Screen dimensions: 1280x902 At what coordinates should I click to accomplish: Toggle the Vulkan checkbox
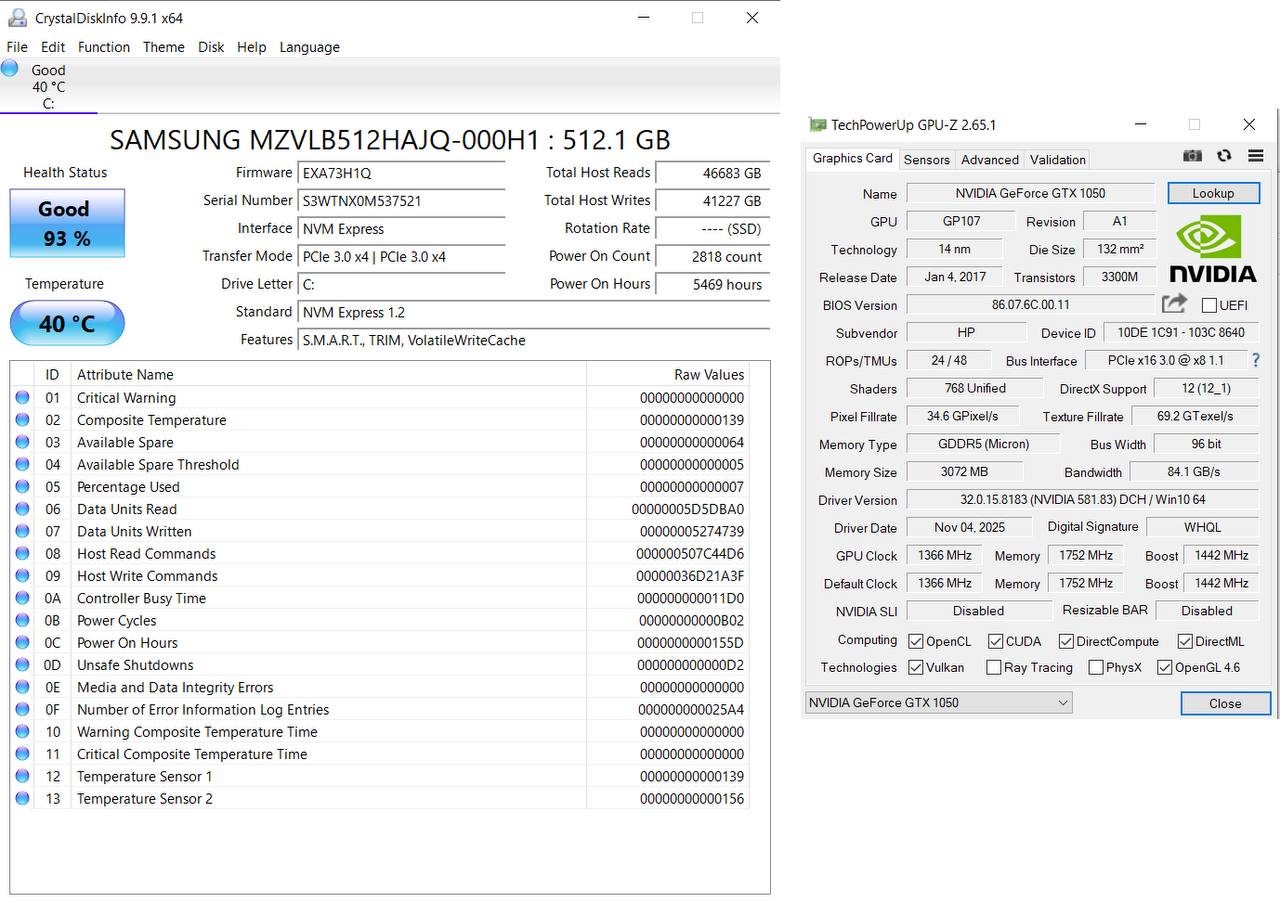pos(916,667)
